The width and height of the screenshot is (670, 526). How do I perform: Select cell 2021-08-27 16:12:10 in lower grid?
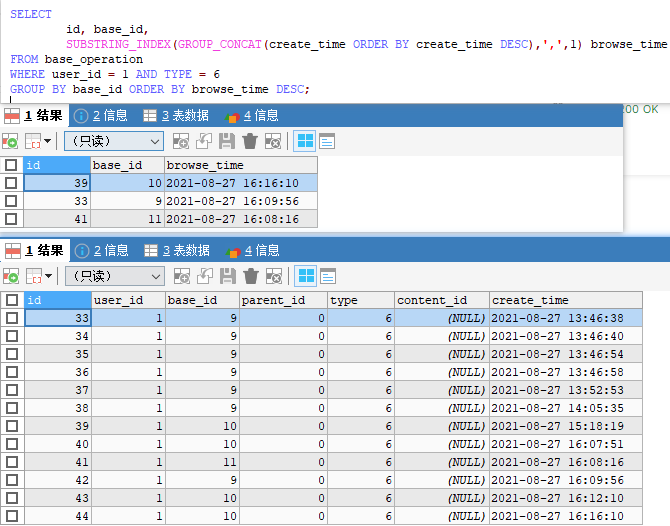pos(565,498)
